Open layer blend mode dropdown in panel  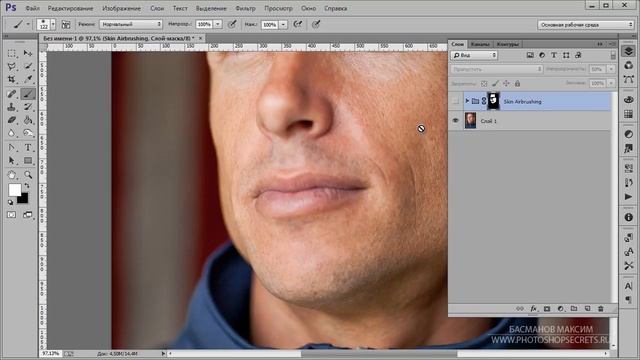(497, 69)
